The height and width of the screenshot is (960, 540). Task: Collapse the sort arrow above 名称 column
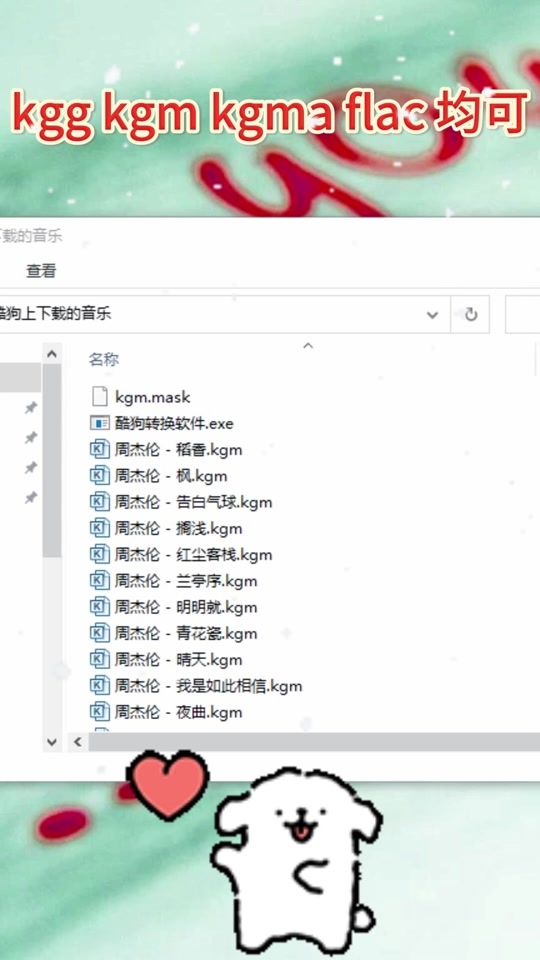click(308, 347)
